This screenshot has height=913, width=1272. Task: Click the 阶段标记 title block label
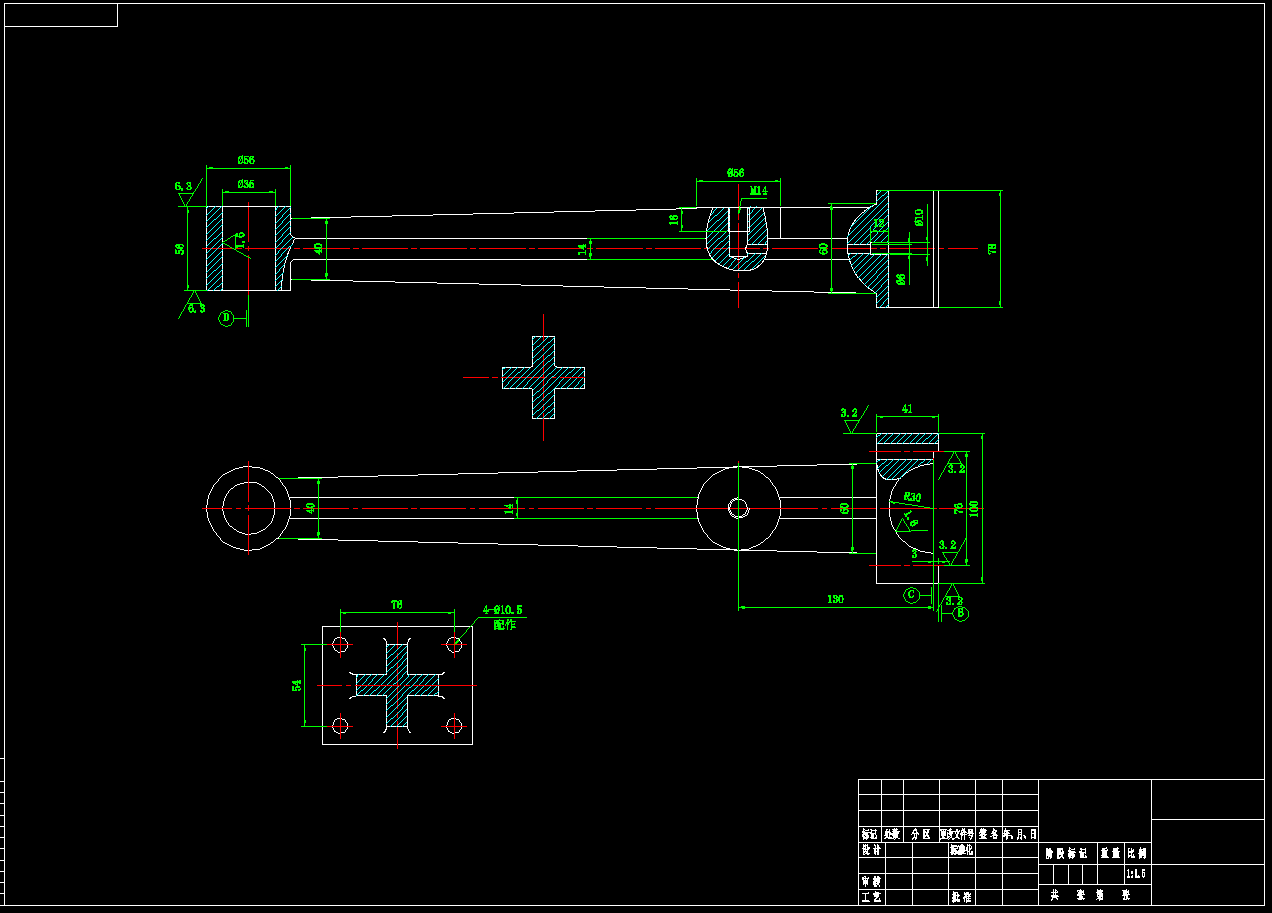coord(1066,854)
